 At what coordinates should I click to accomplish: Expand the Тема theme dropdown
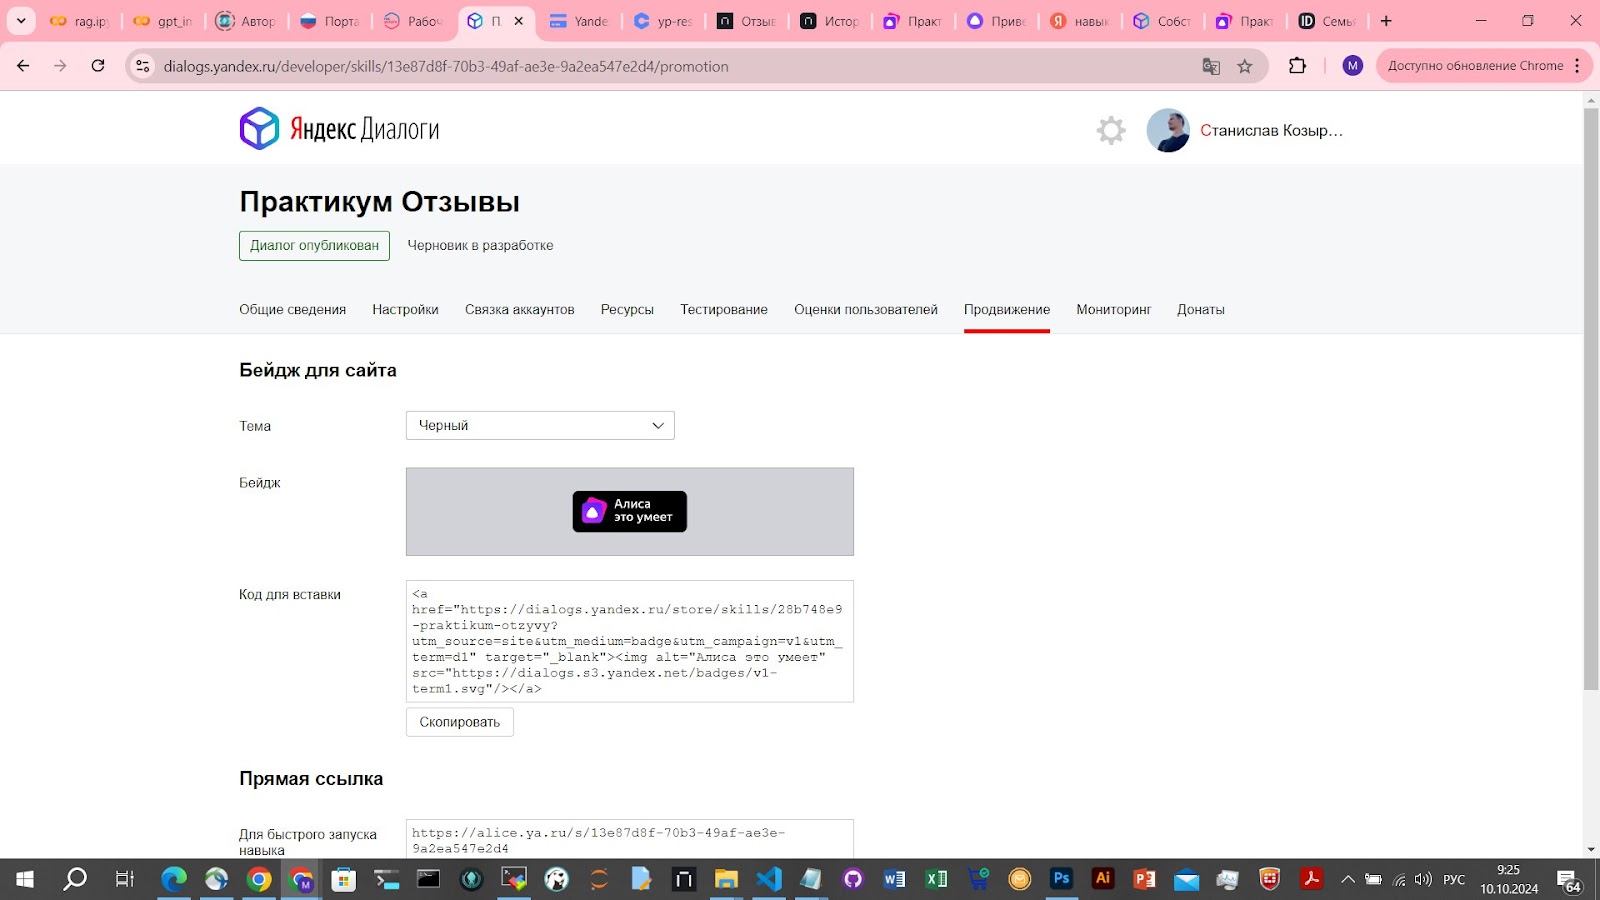coord(540,425)
